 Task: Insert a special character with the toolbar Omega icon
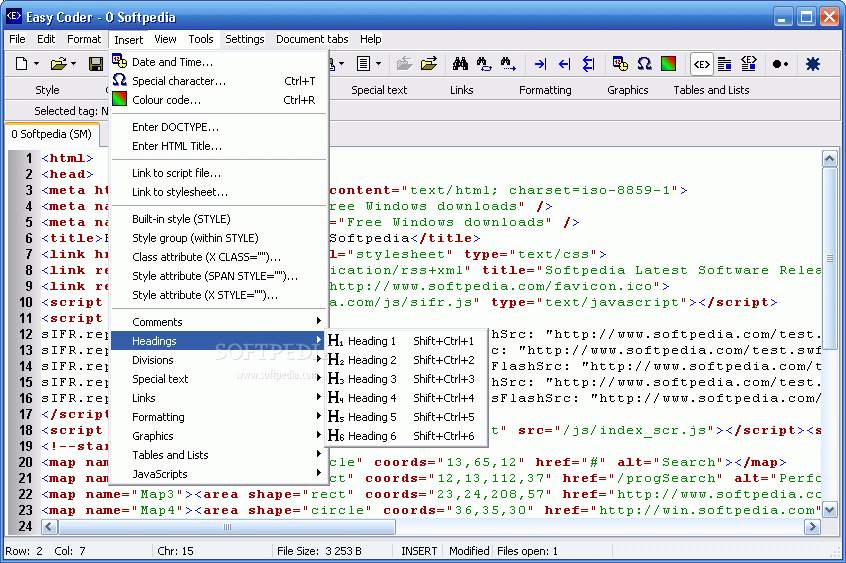644,64
